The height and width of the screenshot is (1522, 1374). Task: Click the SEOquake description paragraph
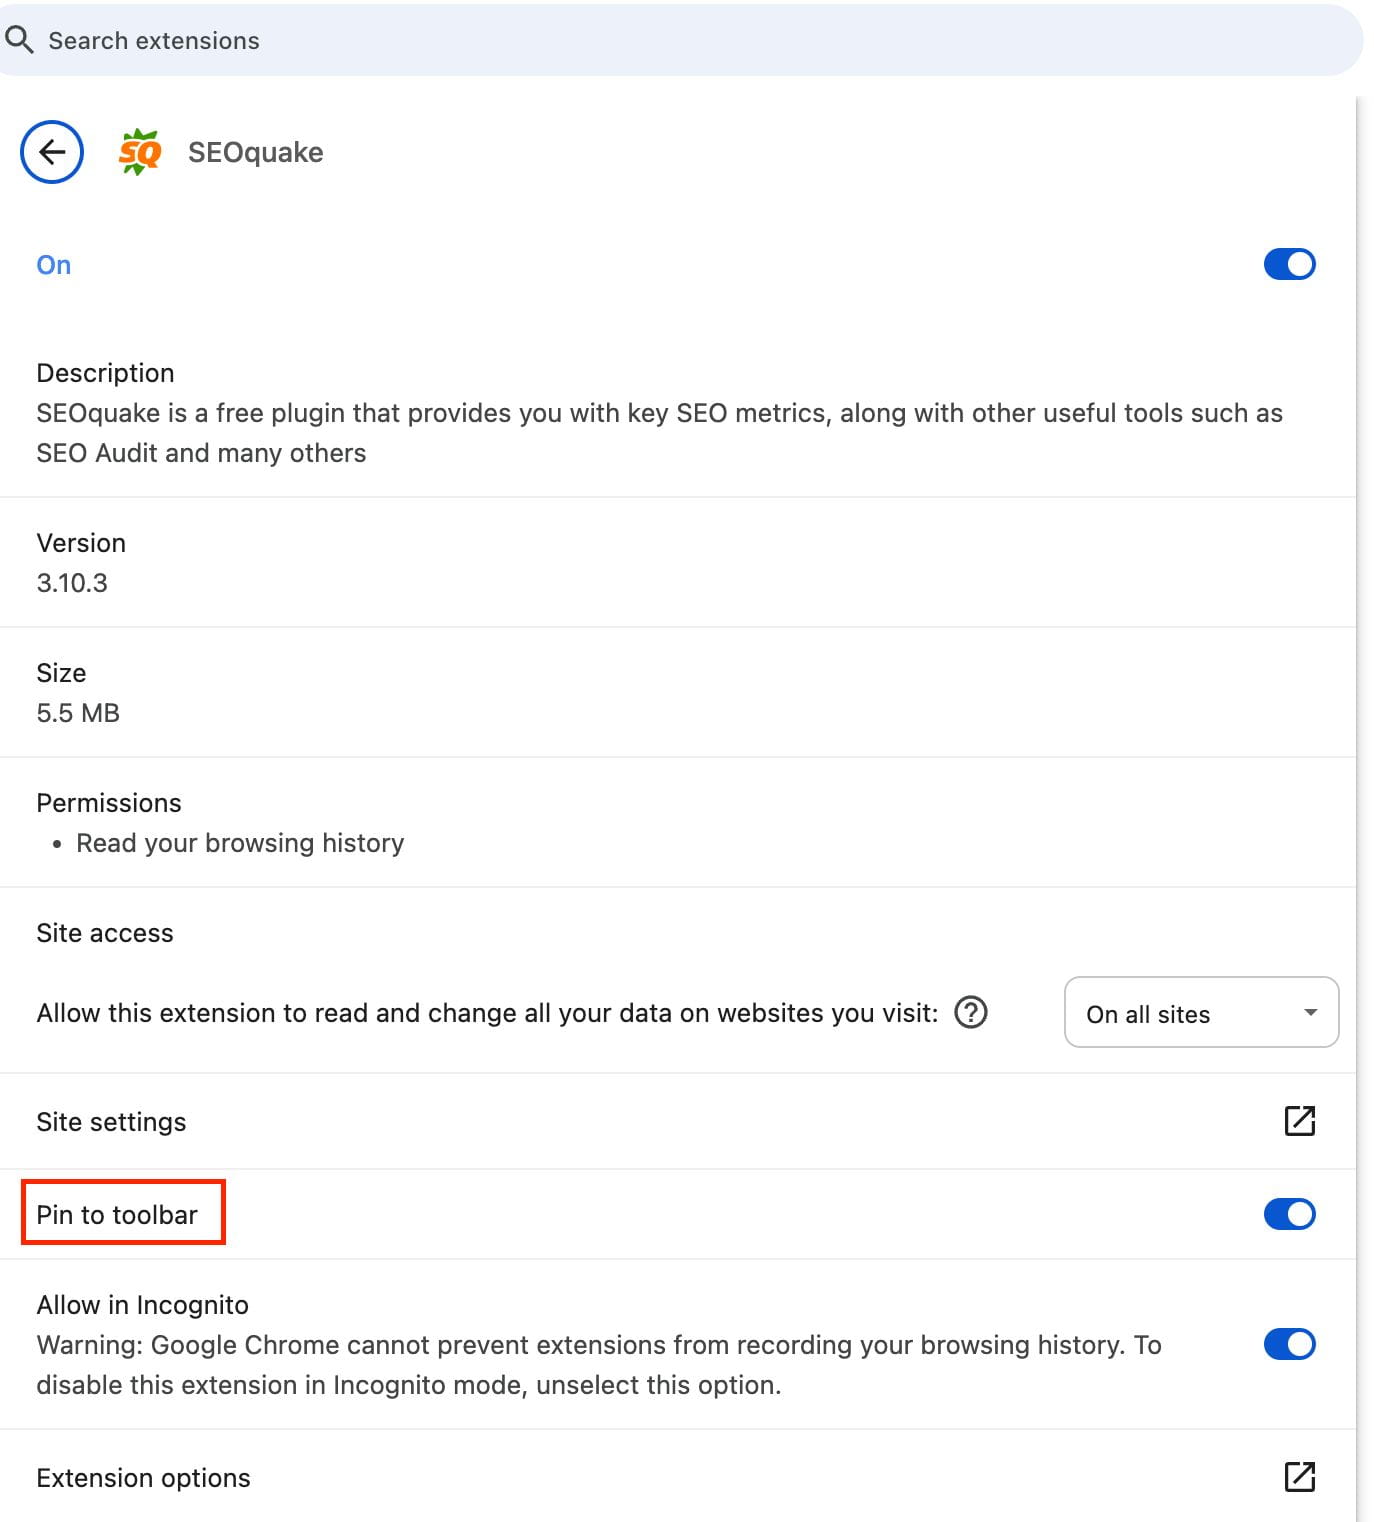coord(659,433)
